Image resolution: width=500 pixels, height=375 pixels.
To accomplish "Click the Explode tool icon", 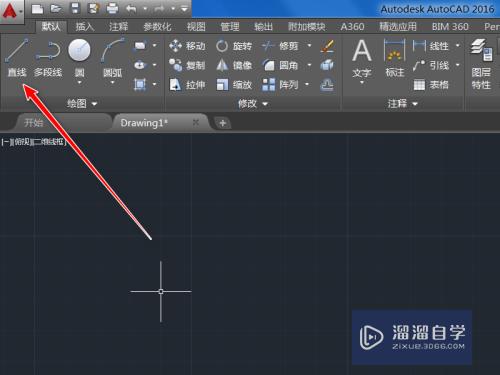I will pyautogui.click(x=327, y=65).
